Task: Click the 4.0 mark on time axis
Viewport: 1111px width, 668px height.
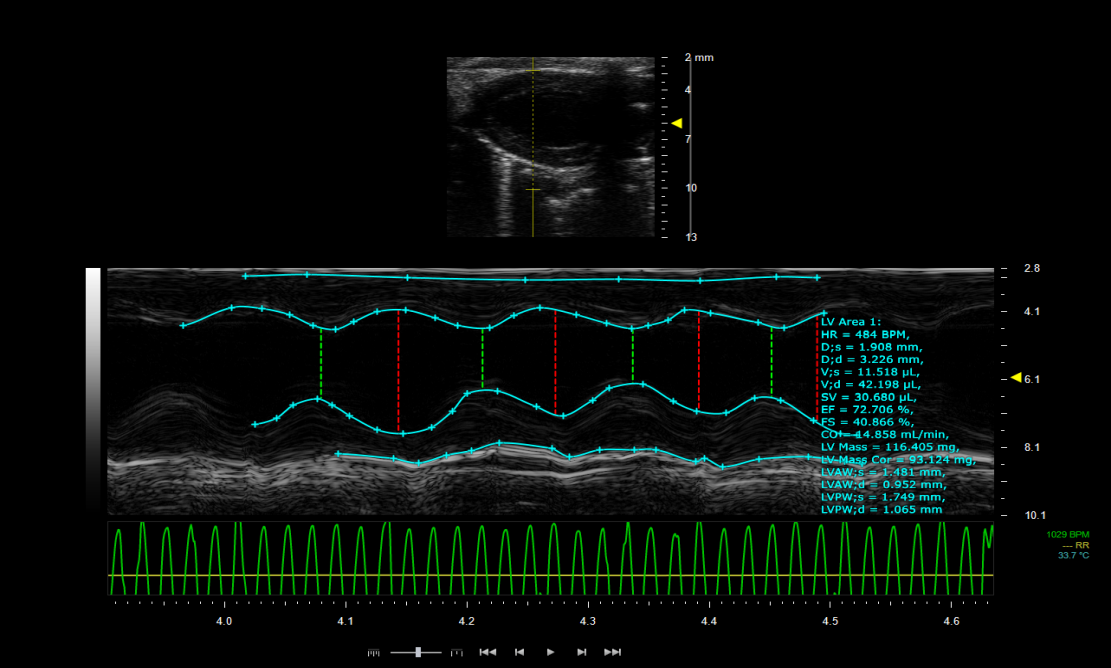Action: [224, 622]
